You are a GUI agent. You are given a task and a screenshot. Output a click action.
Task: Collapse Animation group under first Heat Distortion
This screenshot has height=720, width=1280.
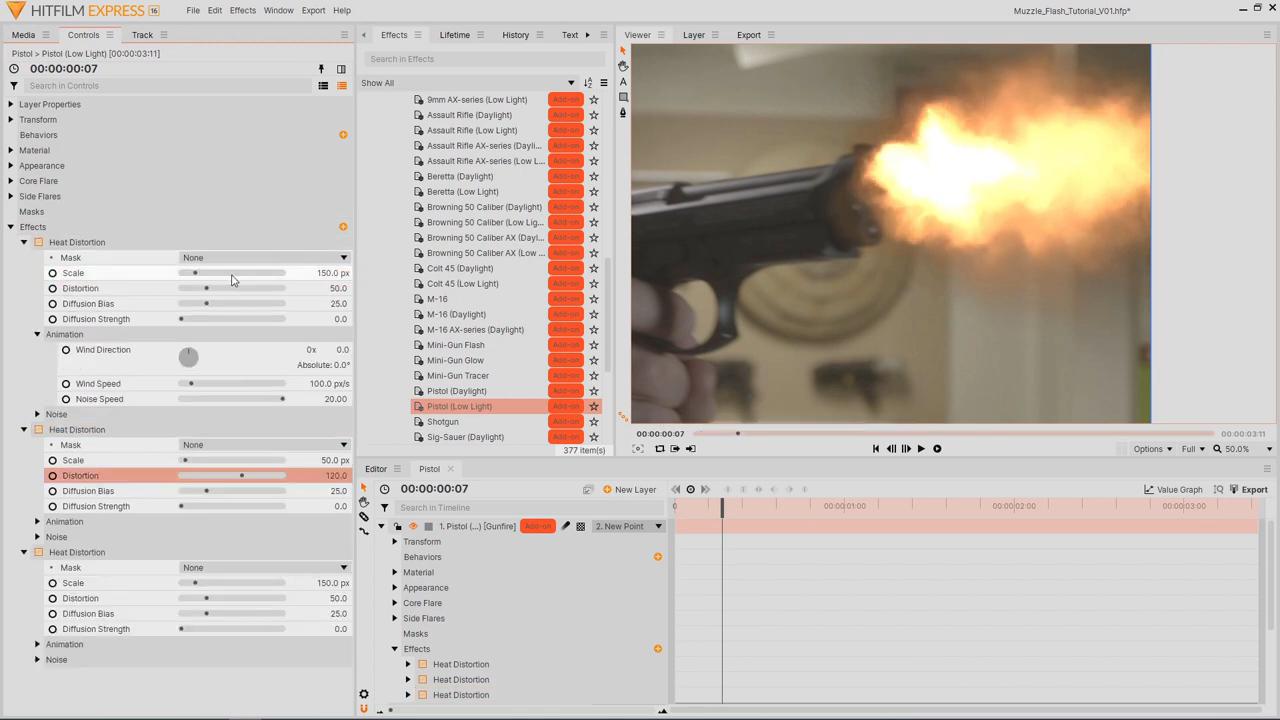click(38, 334)
